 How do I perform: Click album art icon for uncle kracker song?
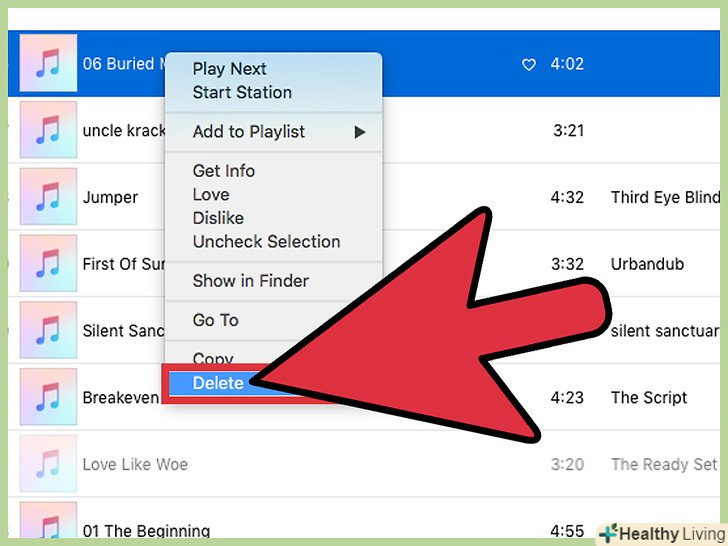click(48, 130)
